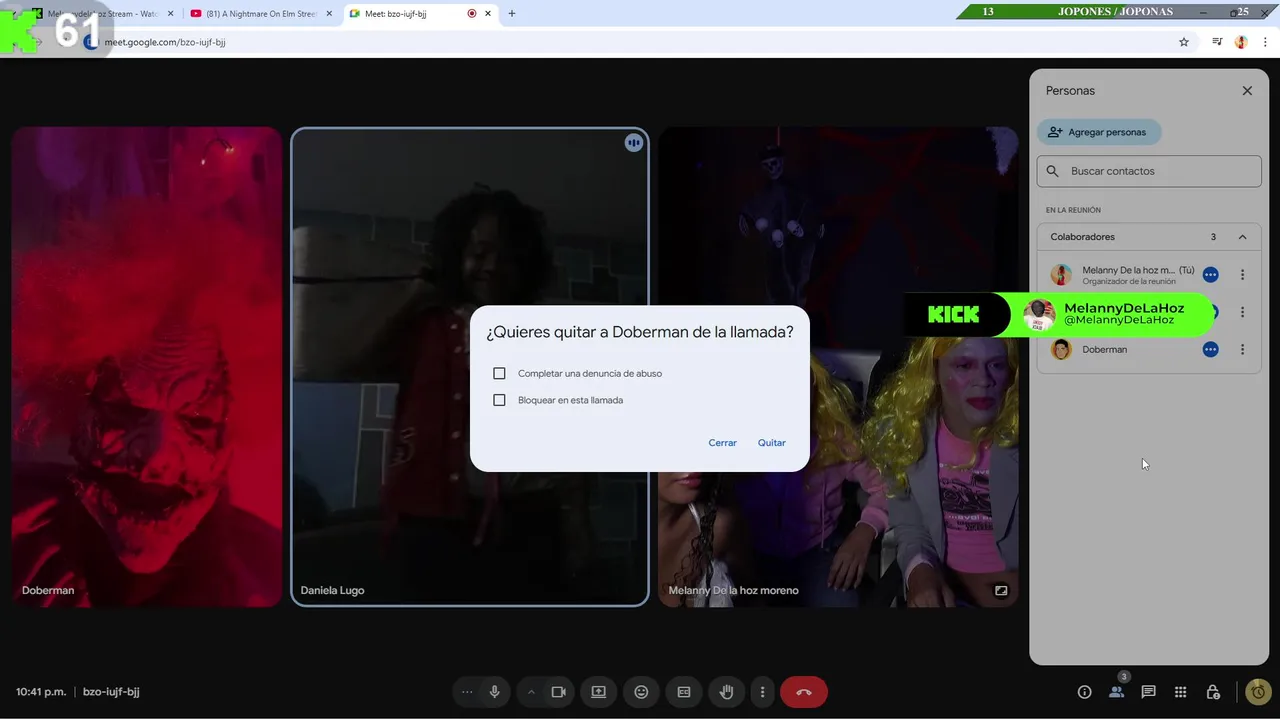The height and width of the screenshot is (720, 1280).
Task: Click 'Organizador de la reunión' label
Action: click(x=1129, y=282)
